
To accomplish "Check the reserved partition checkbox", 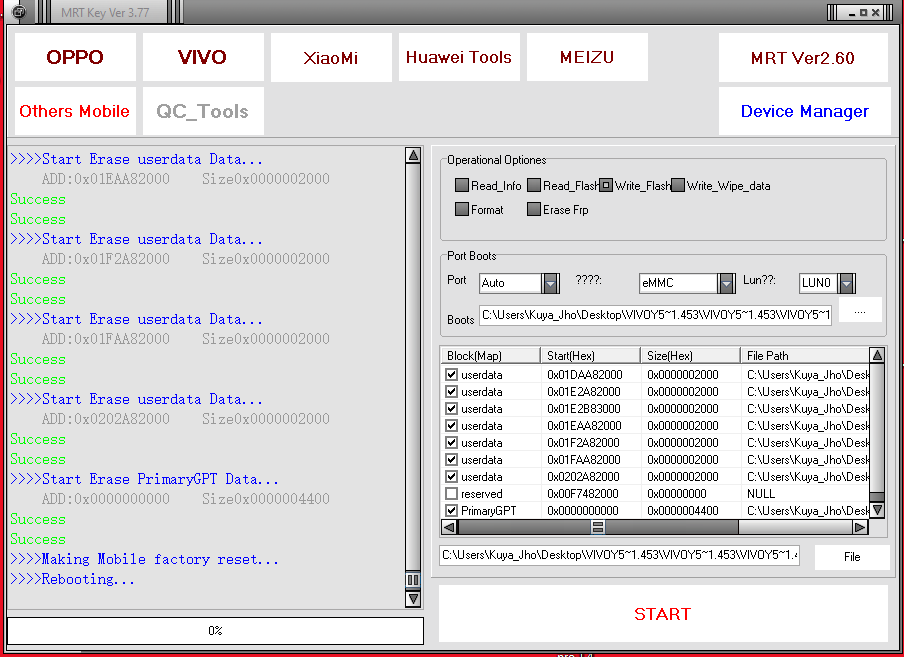I will (x=451, y=494).
